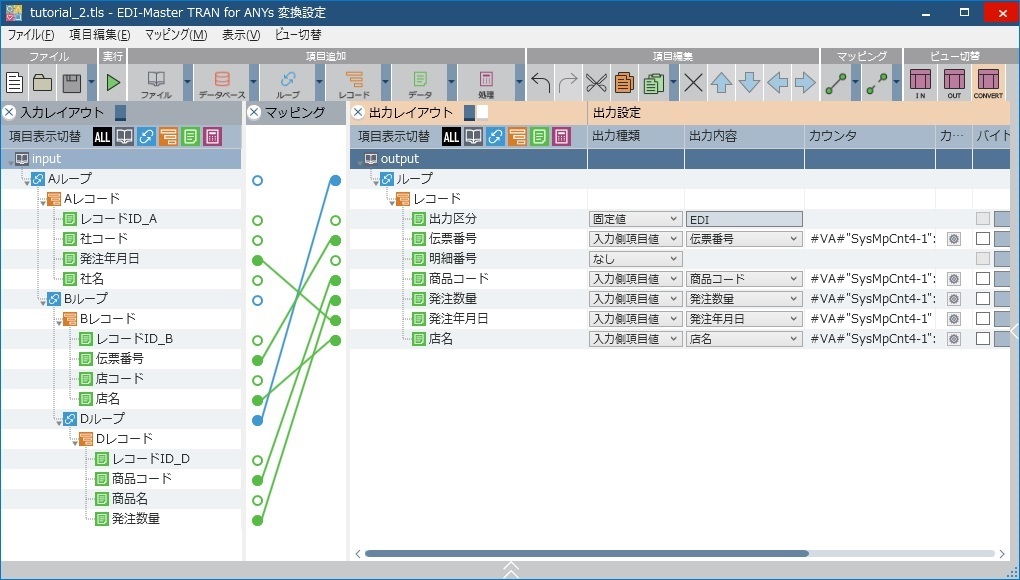The height and width of the screenshot is (580, 1020).
Task: Click the Undo arrow icon
Action: click(x=541, y=82)
